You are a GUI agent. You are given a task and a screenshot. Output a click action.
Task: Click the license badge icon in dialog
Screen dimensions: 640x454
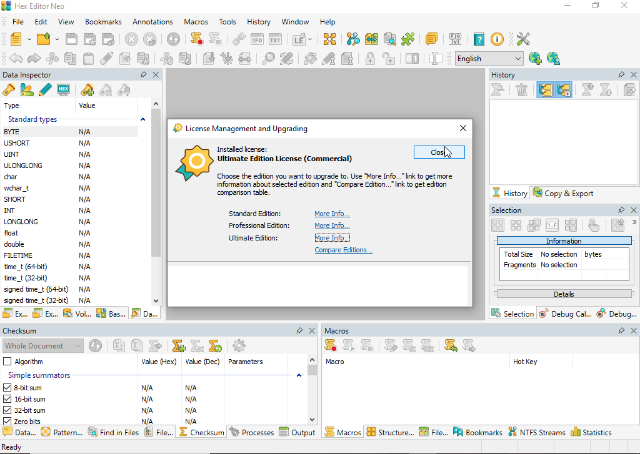click(195, 162)
